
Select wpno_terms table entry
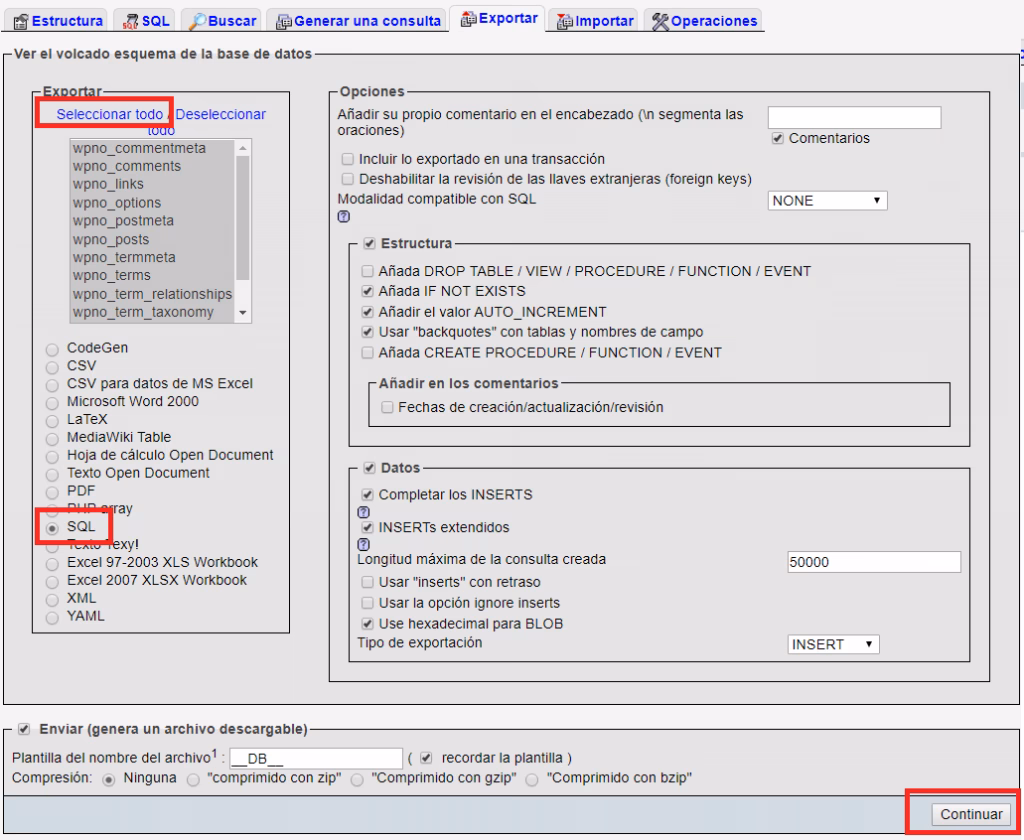click(x=152, y=276)
